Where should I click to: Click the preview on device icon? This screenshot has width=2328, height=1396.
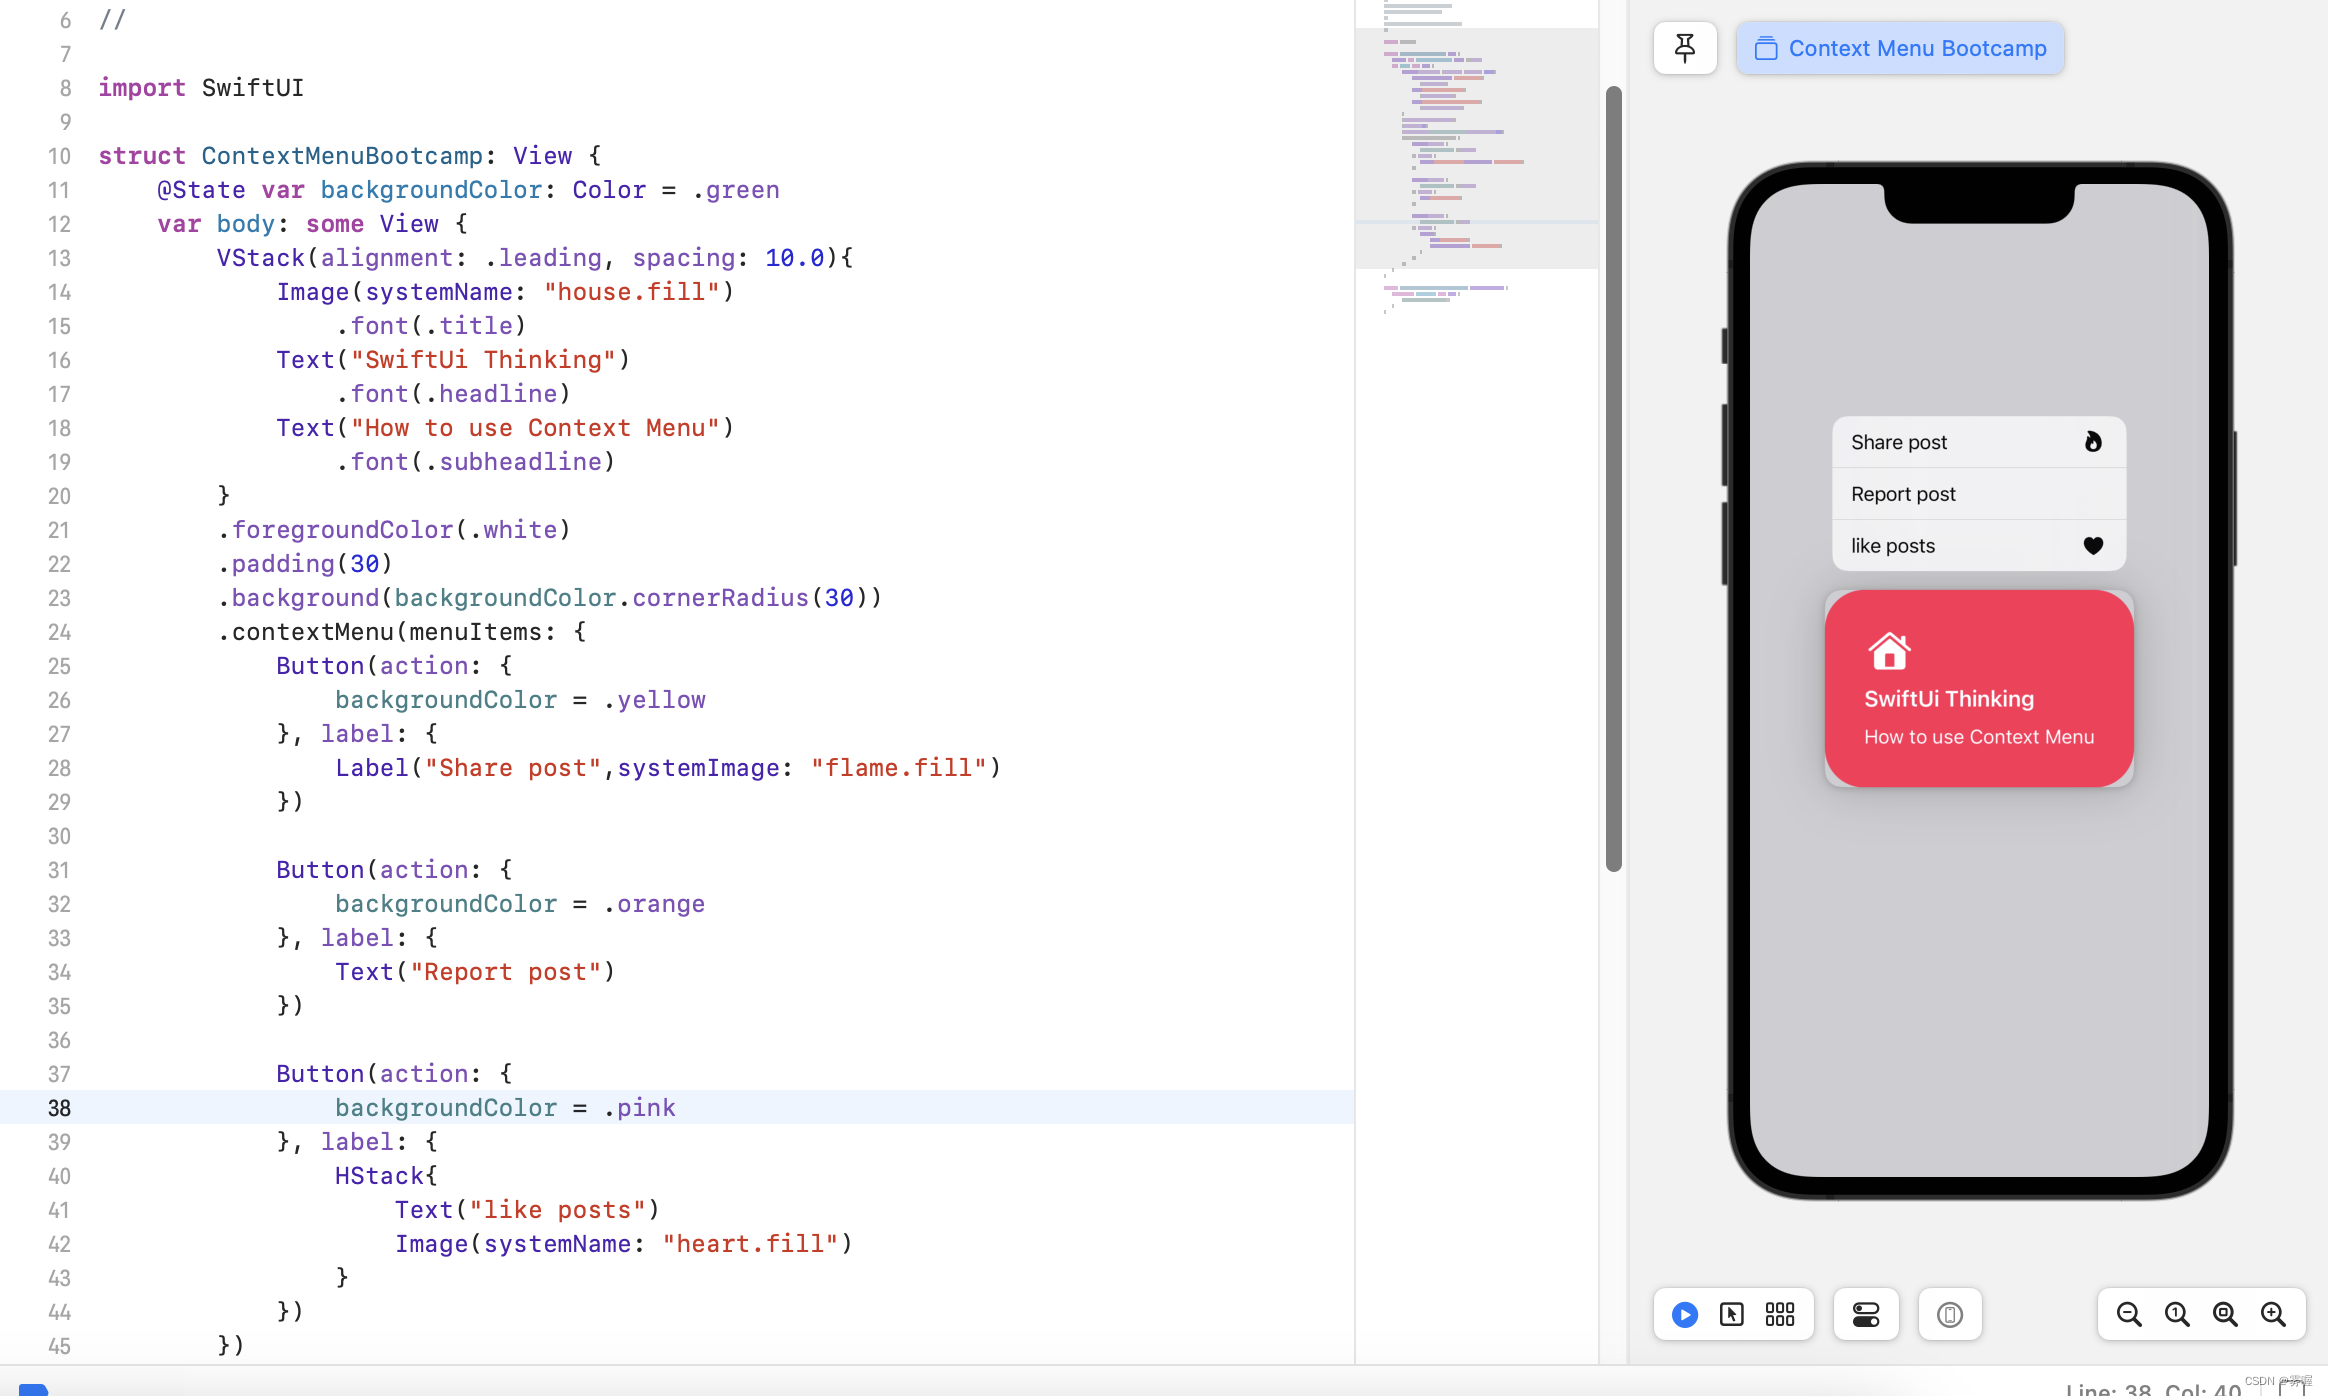click(x=1950, y=1314)
